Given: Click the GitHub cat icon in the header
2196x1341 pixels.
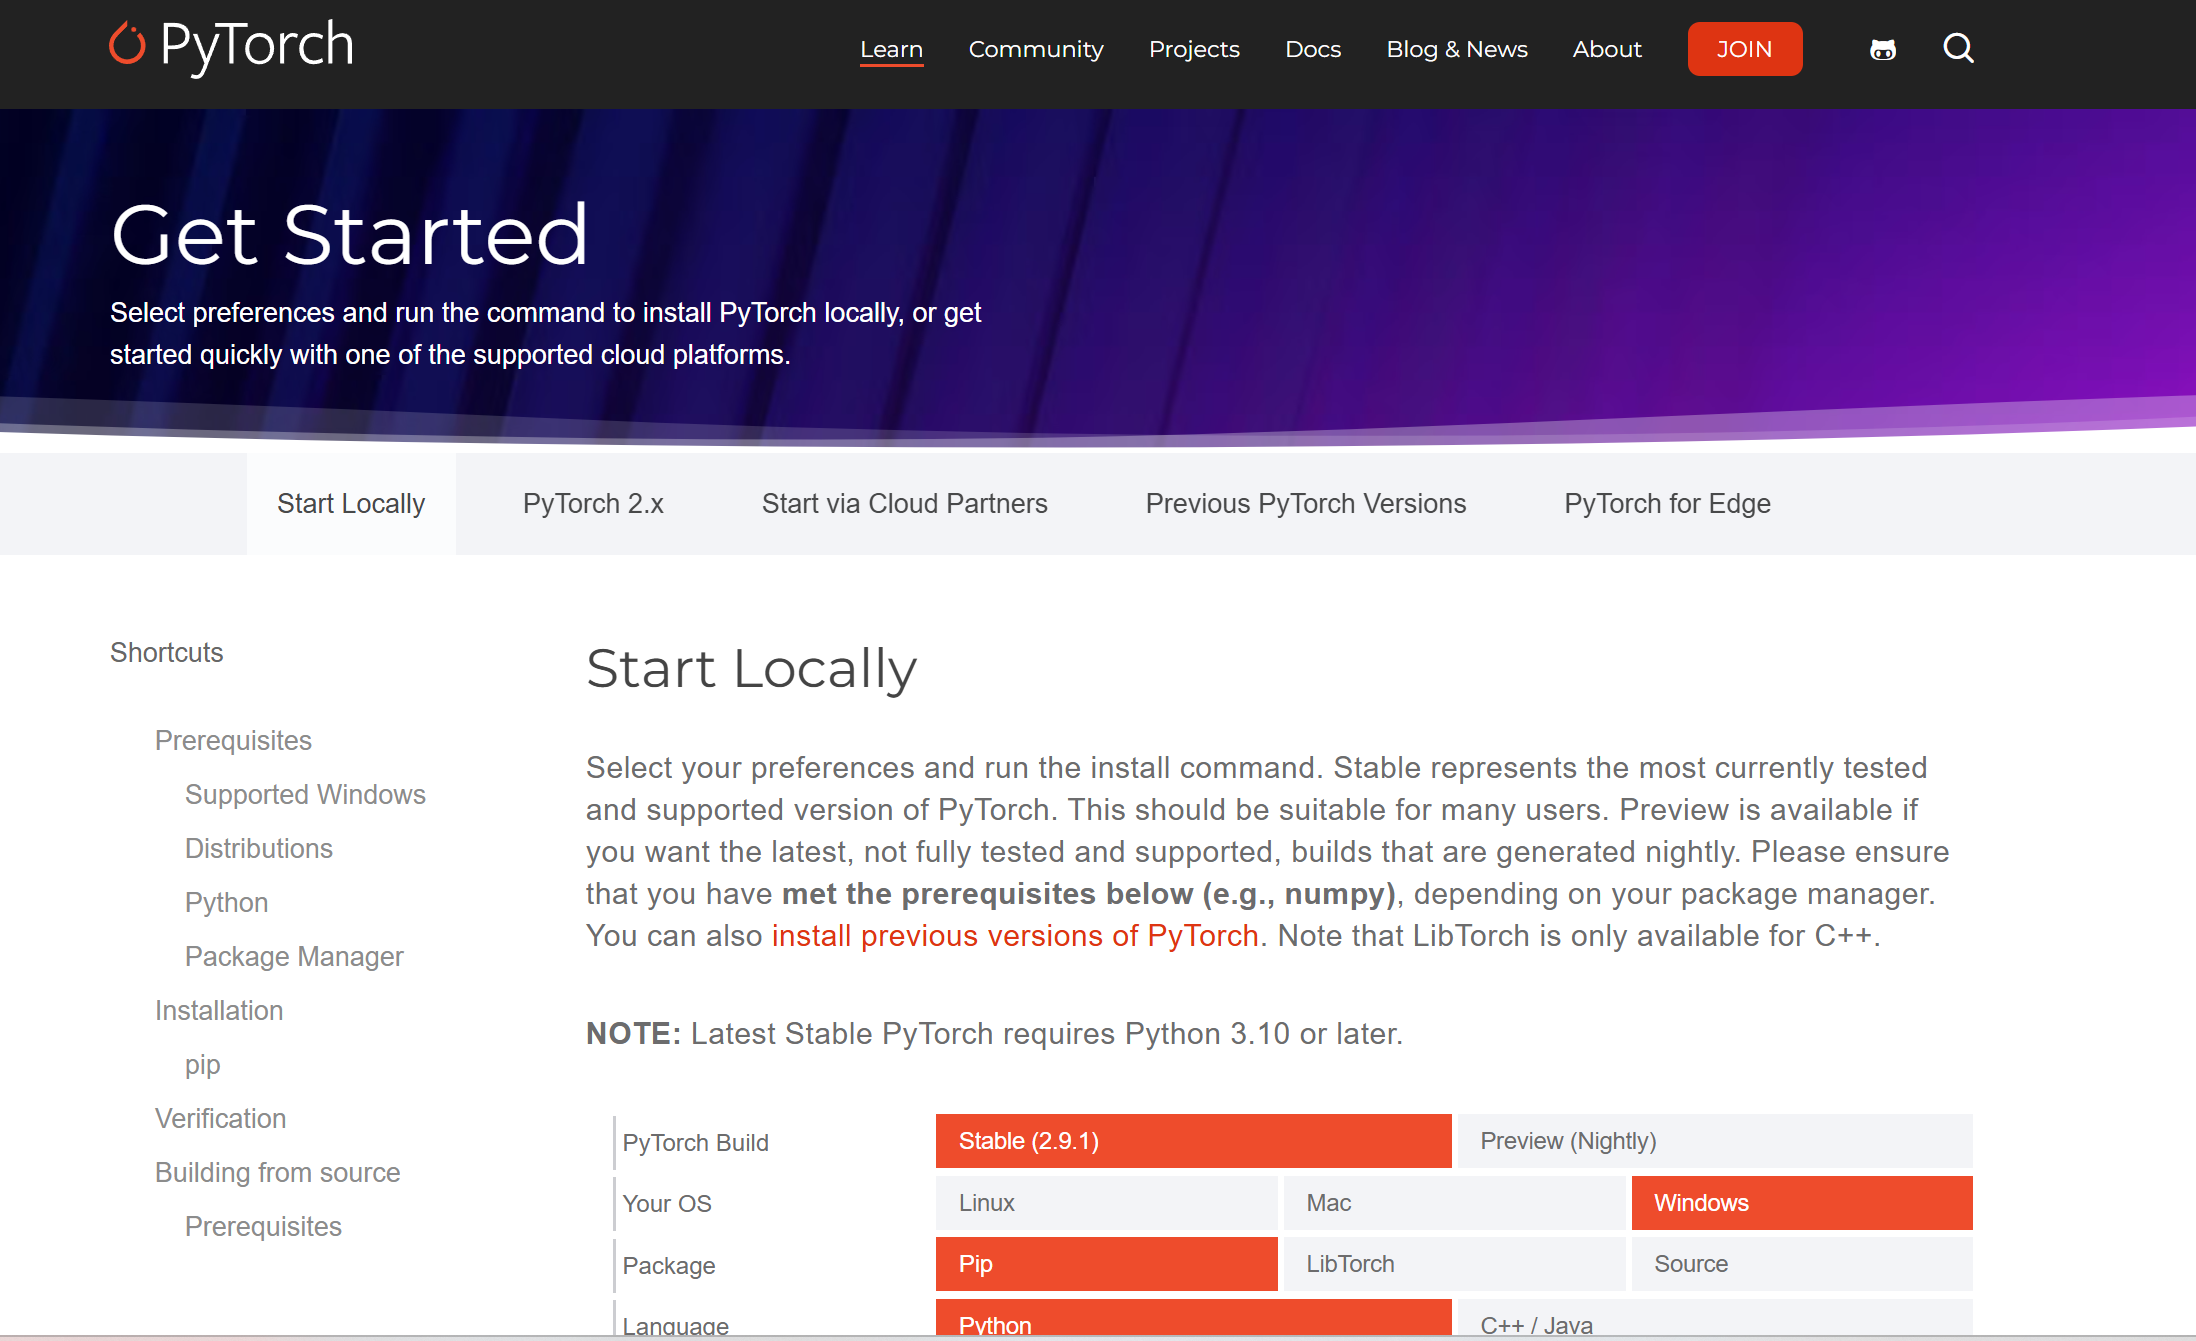Looking at the screenshot, I should [1882, 49].
